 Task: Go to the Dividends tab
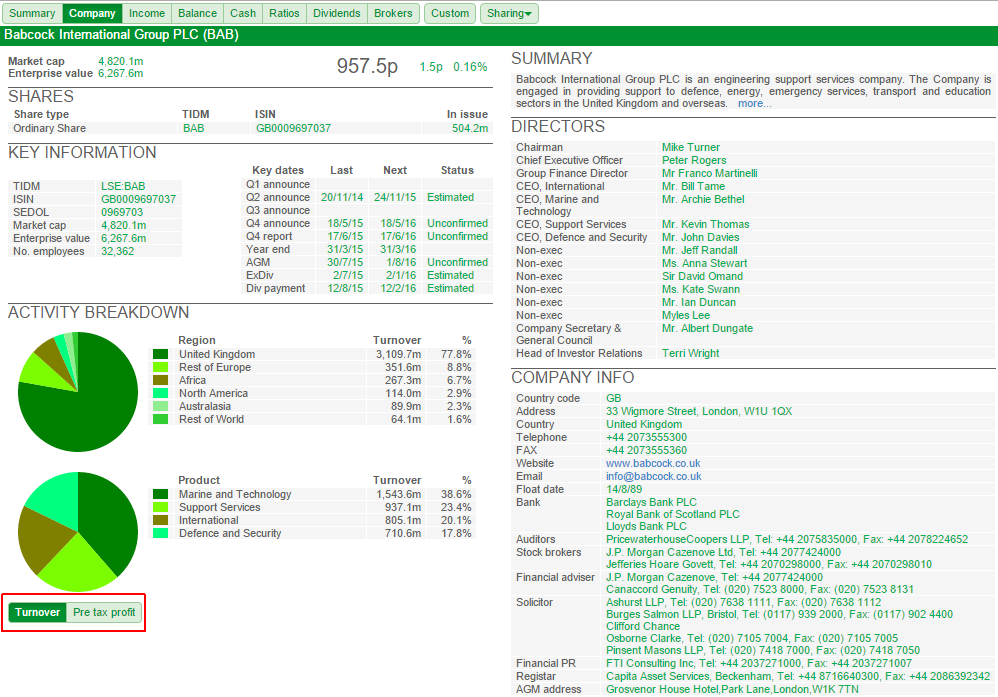coord(337,13)
